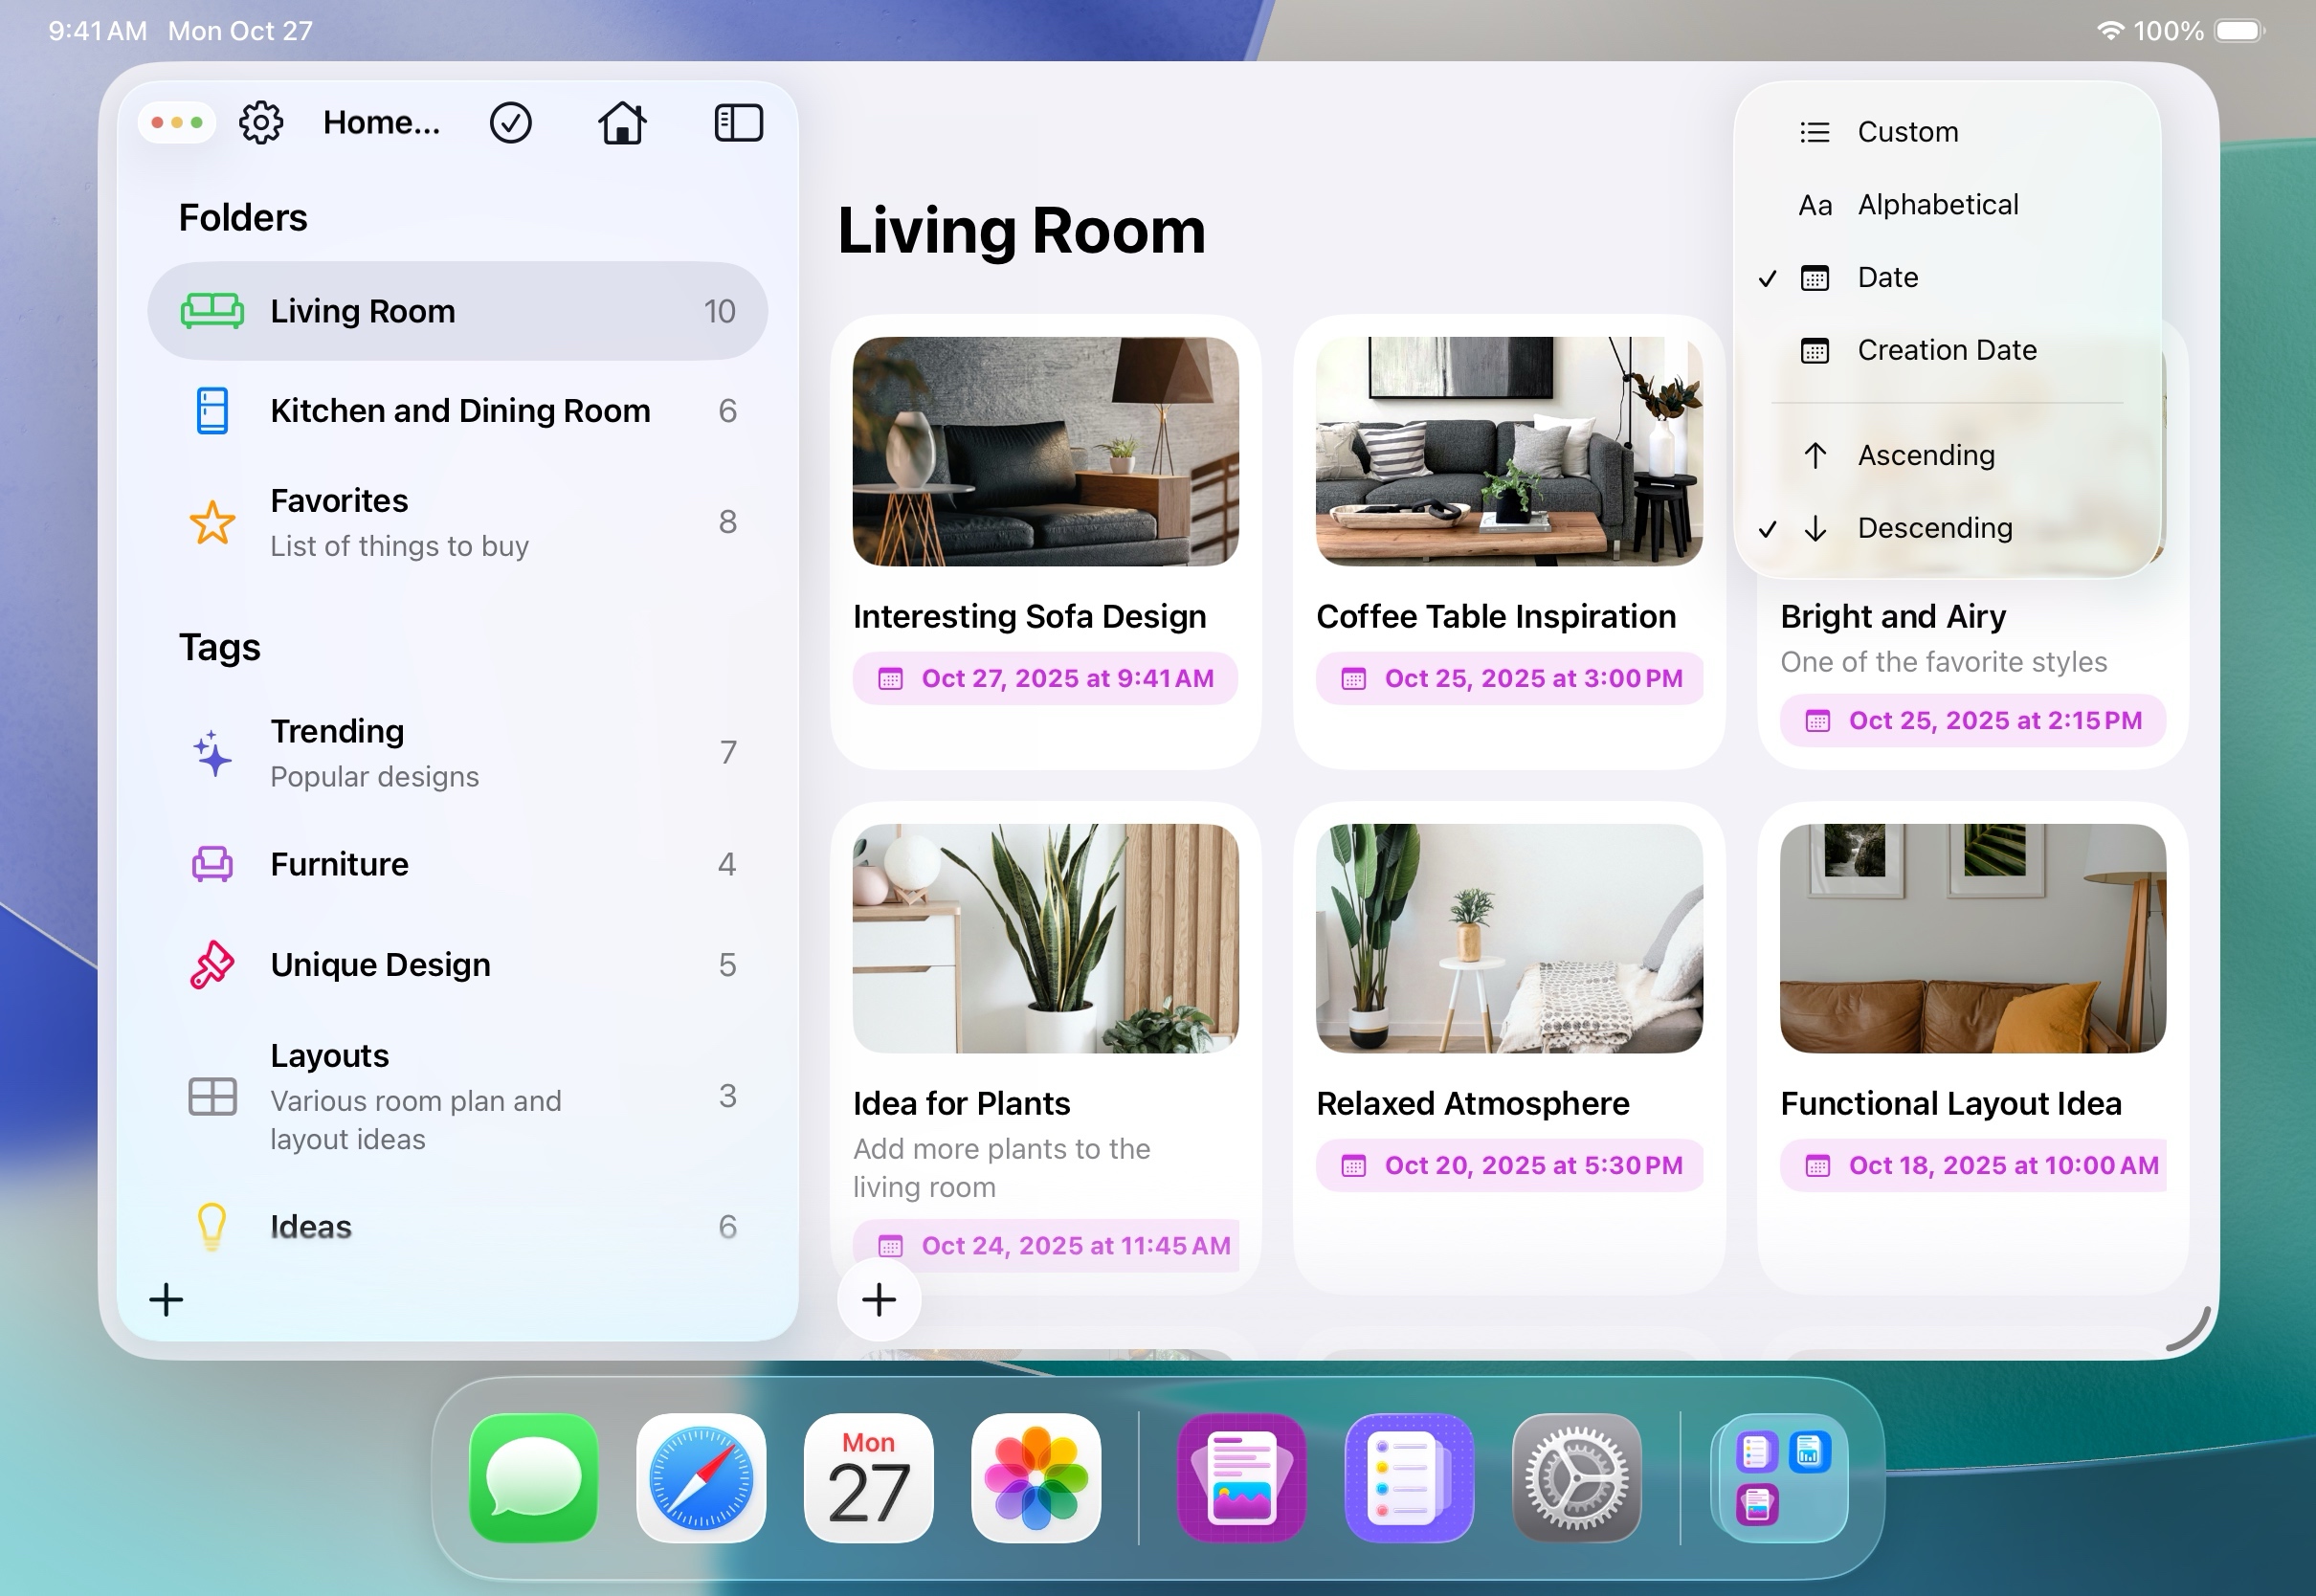Choose Descending sort order
The height and width of the screenshot is (1596, 2316).
[1934, 528]
